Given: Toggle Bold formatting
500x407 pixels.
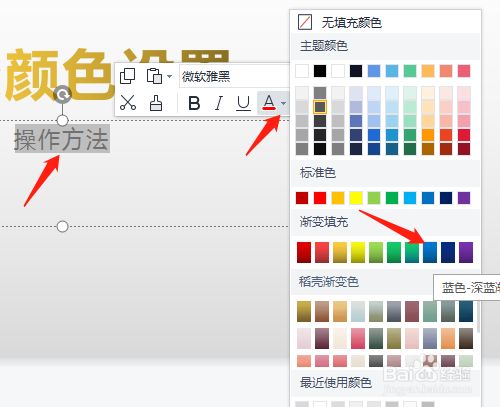Looking at the screenshot, I should pos(194,103).
